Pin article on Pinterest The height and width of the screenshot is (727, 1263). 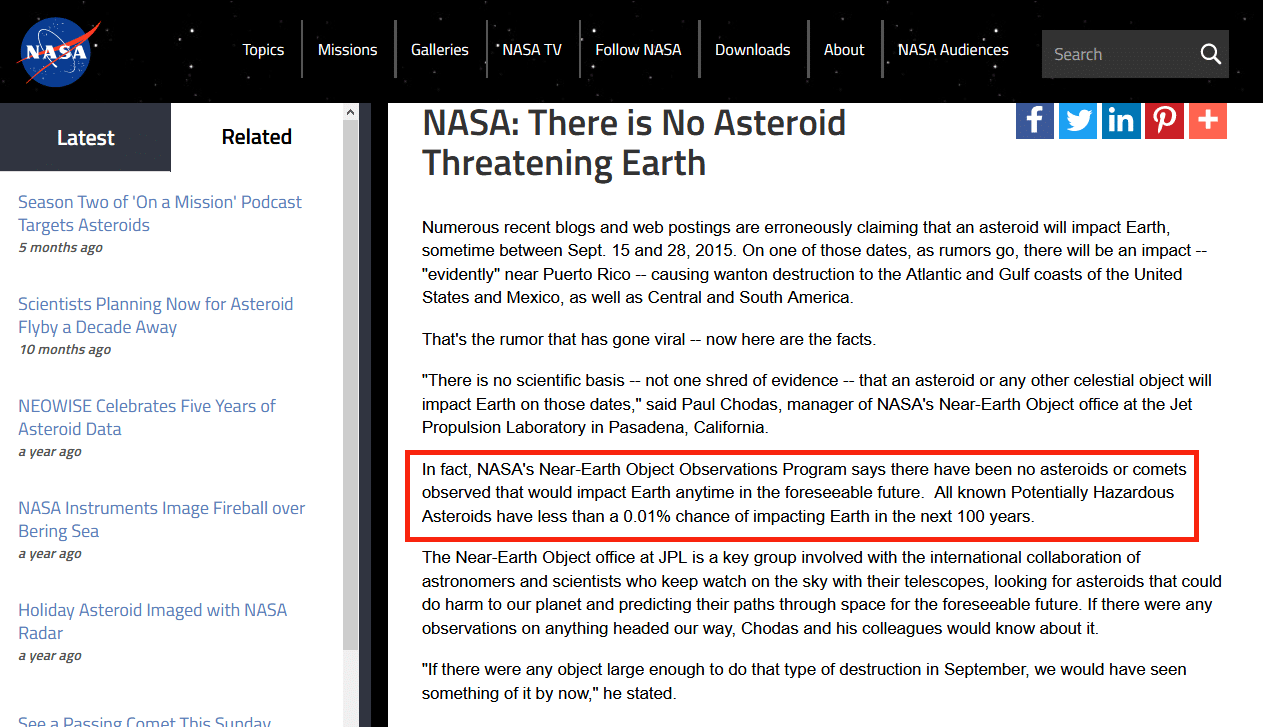[1164, 121]
